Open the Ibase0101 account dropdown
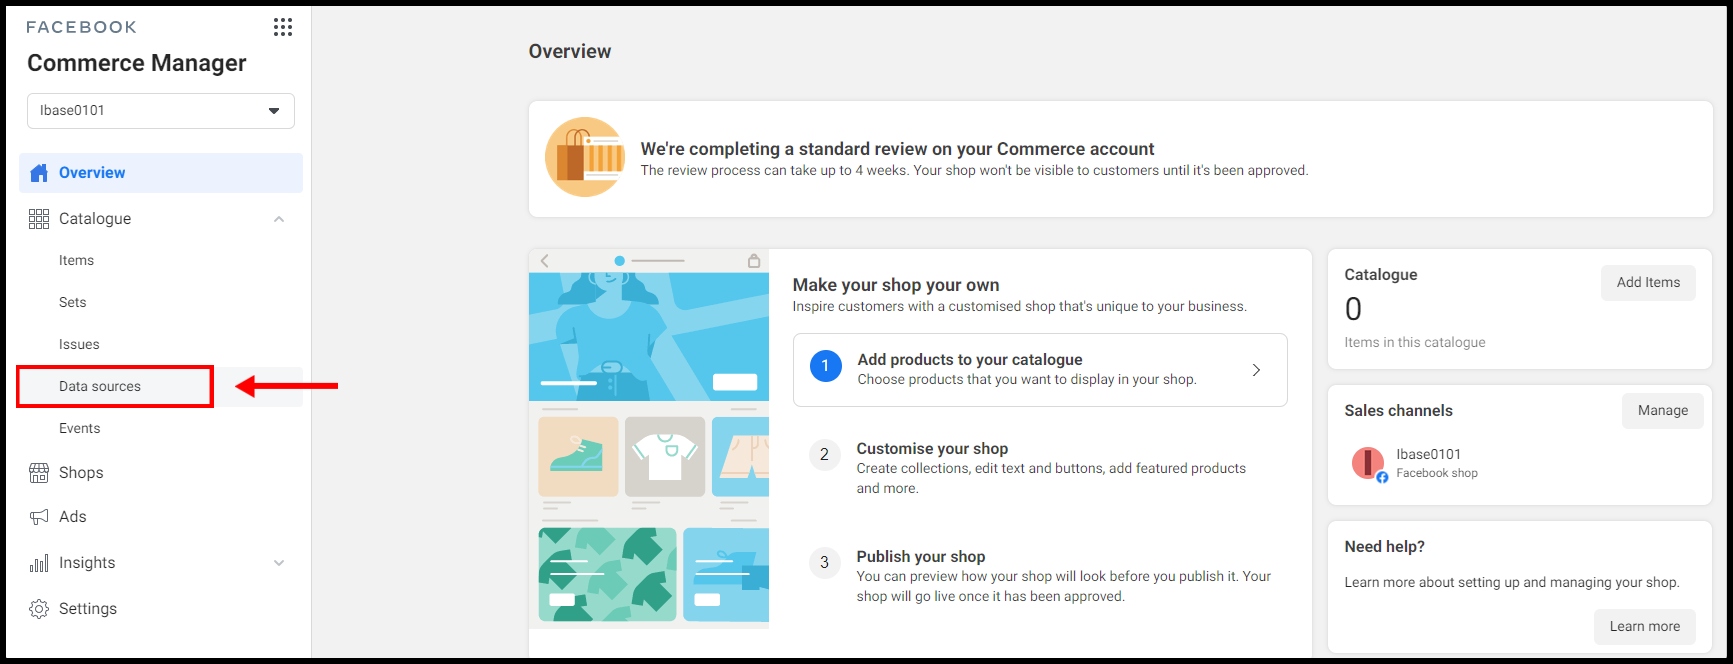 click(x=161, y=111)
